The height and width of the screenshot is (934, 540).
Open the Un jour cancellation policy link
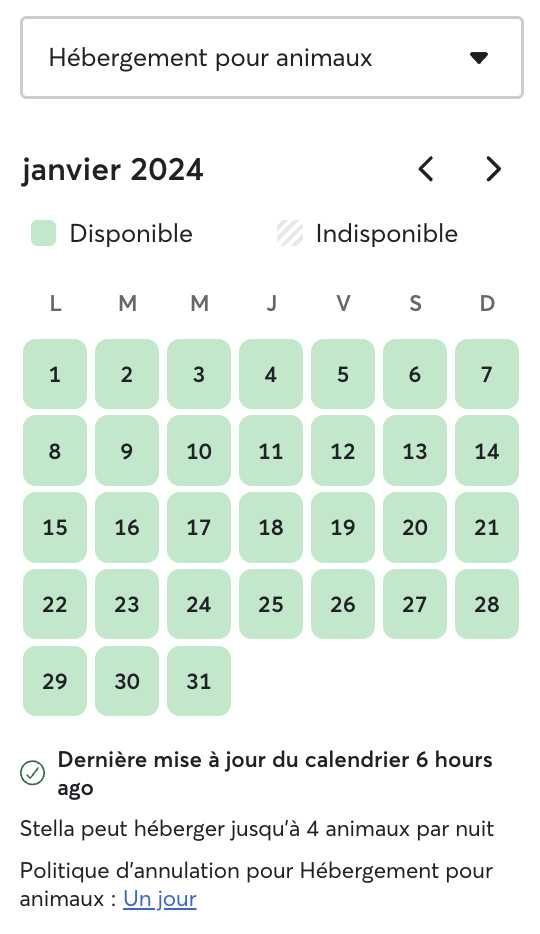[160, 898]
